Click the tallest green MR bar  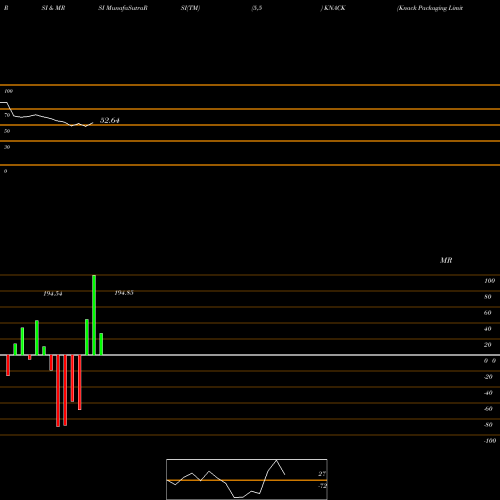point(94,315)
